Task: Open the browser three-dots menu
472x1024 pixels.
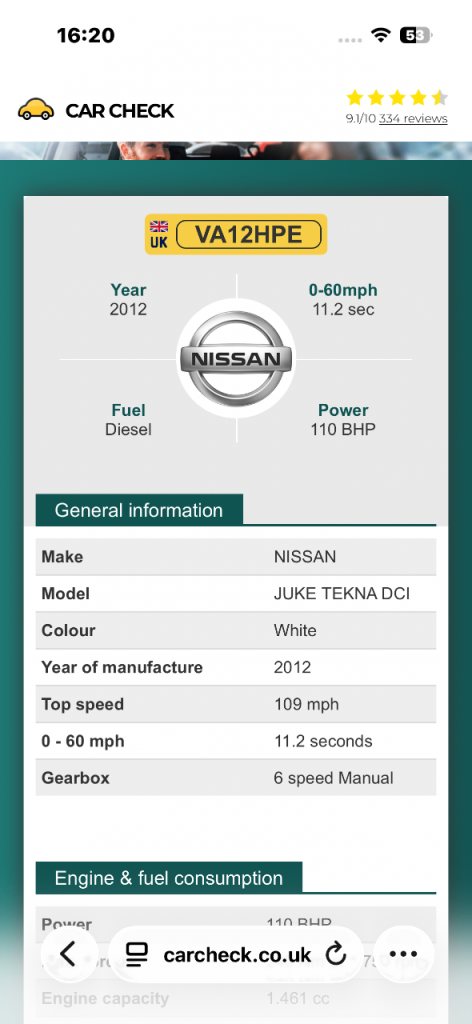Action: 403,955
